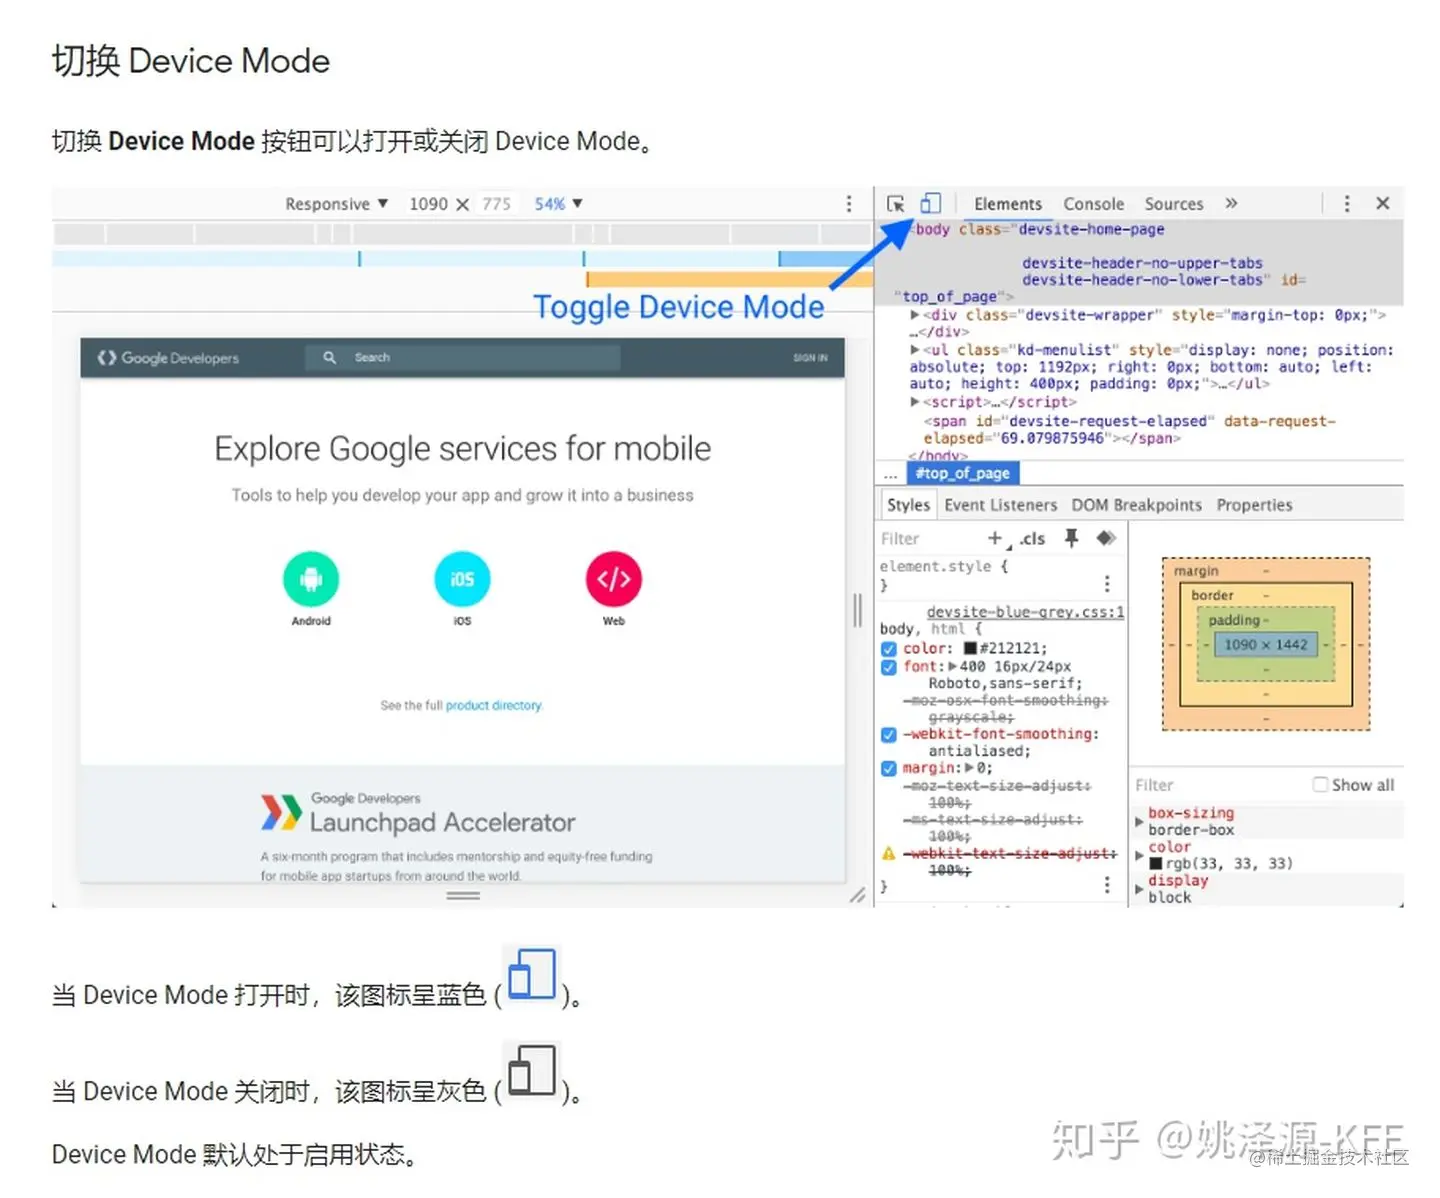Expand the script node

click(914, 402)
